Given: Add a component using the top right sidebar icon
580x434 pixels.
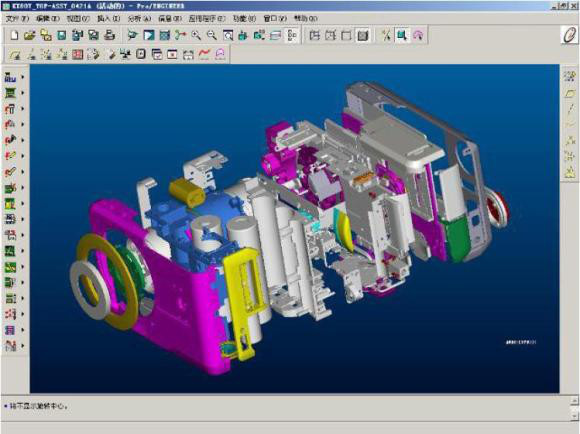Looking at the screenshot, I should coord(570,76).
